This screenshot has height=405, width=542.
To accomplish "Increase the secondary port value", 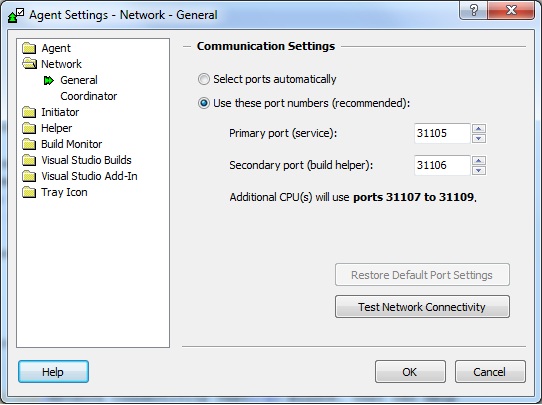I will coord(479,160).
